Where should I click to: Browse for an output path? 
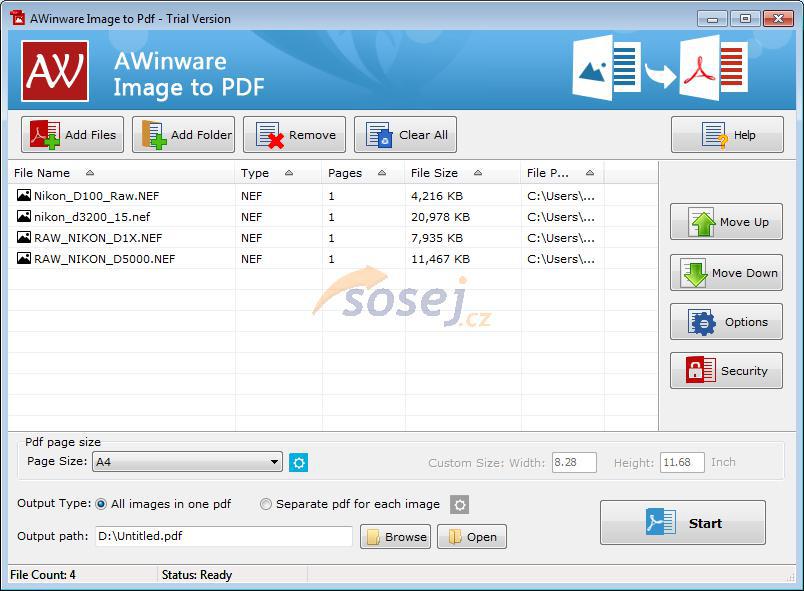pyautogui.click(x=395, y=537)
